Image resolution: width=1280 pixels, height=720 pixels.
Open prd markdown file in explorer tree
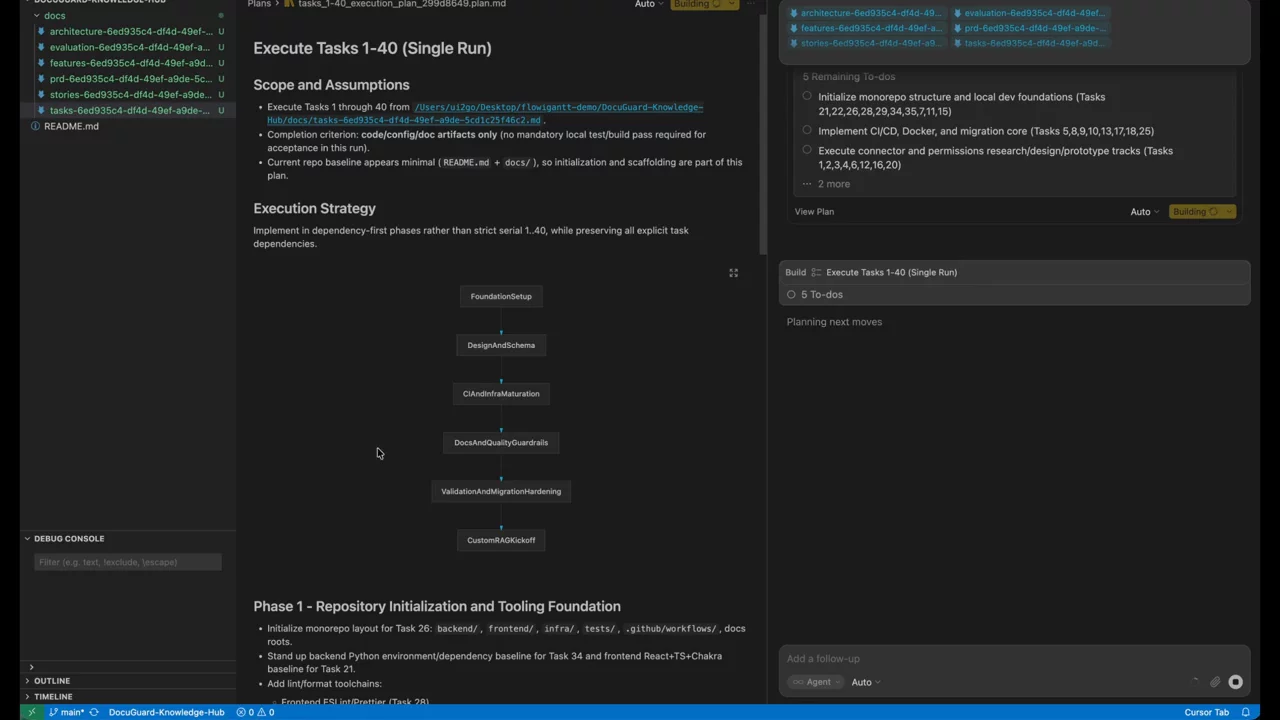click(130, 79)
